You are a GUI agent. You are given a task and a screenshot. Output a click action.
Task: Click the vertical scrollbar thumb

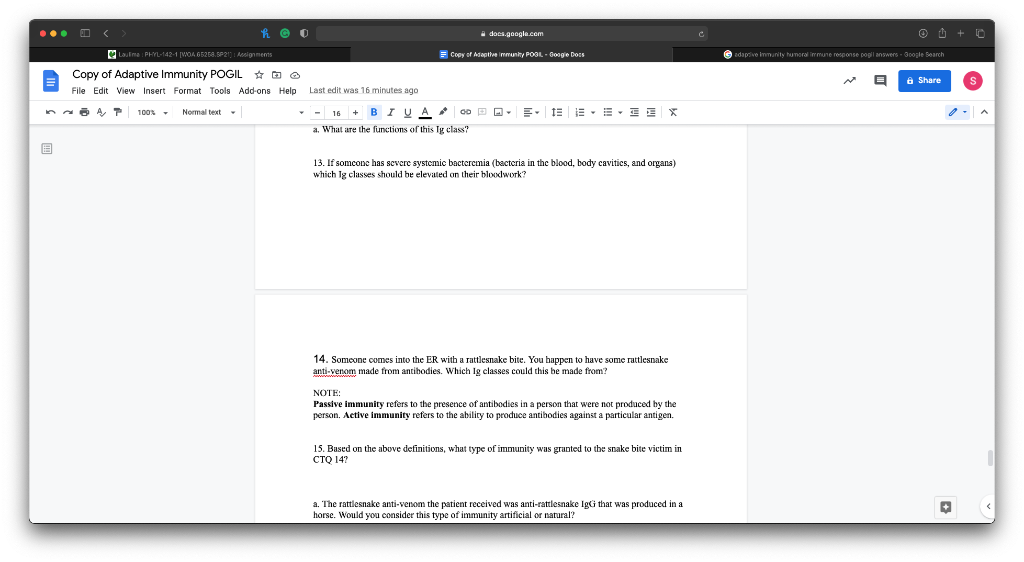(x=990, y=458)
